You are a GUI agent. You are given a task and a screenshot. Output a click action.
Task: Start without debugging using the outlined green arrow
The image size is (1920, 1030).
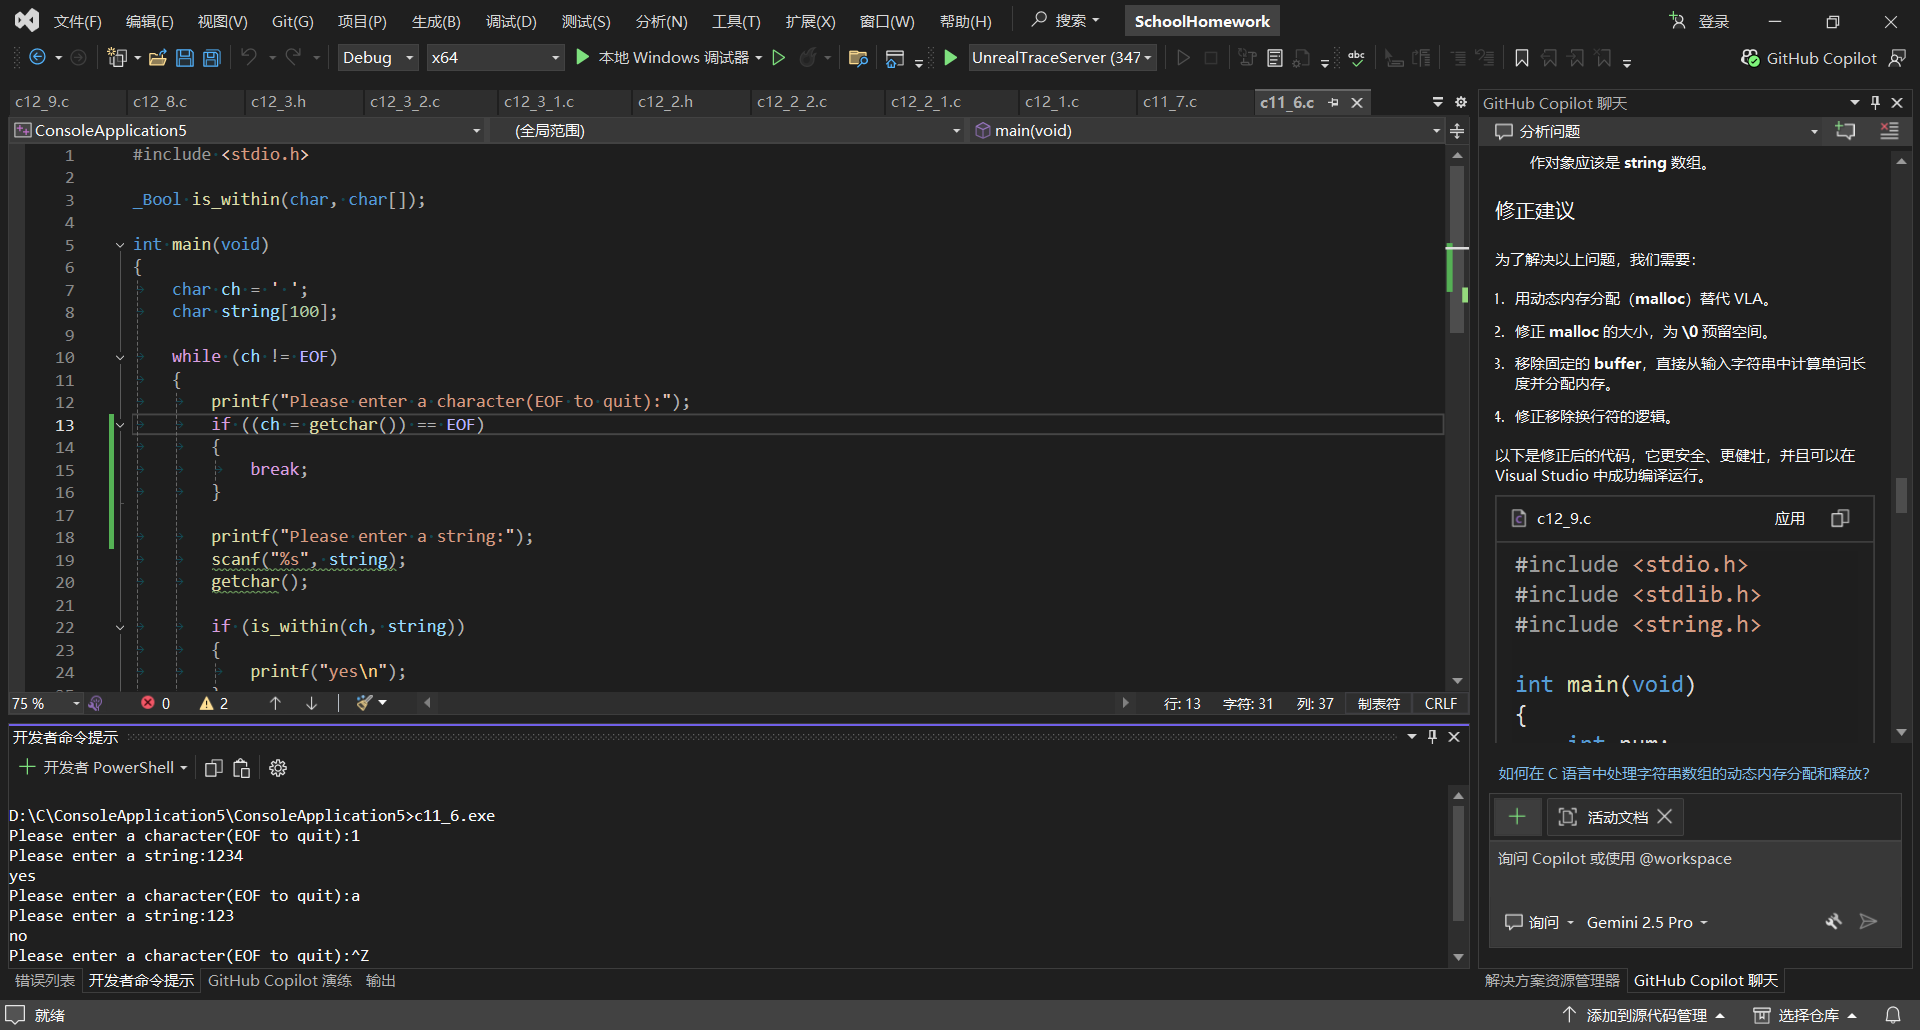tap(779, 58)
